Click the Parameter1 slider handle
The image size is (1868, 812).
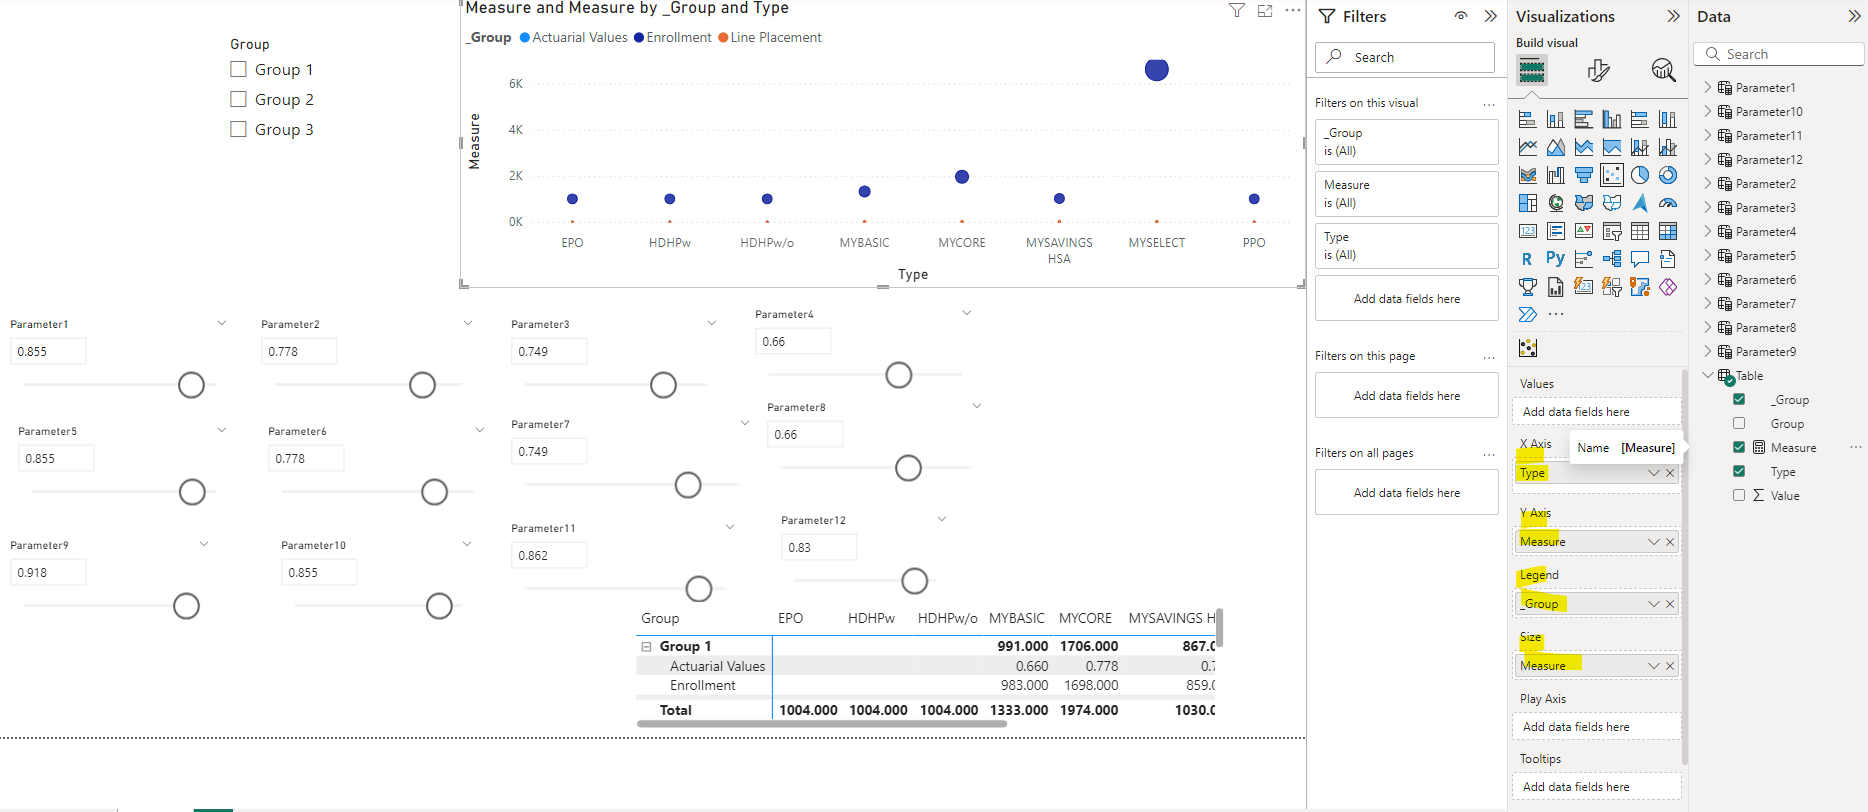coord(191,385)
